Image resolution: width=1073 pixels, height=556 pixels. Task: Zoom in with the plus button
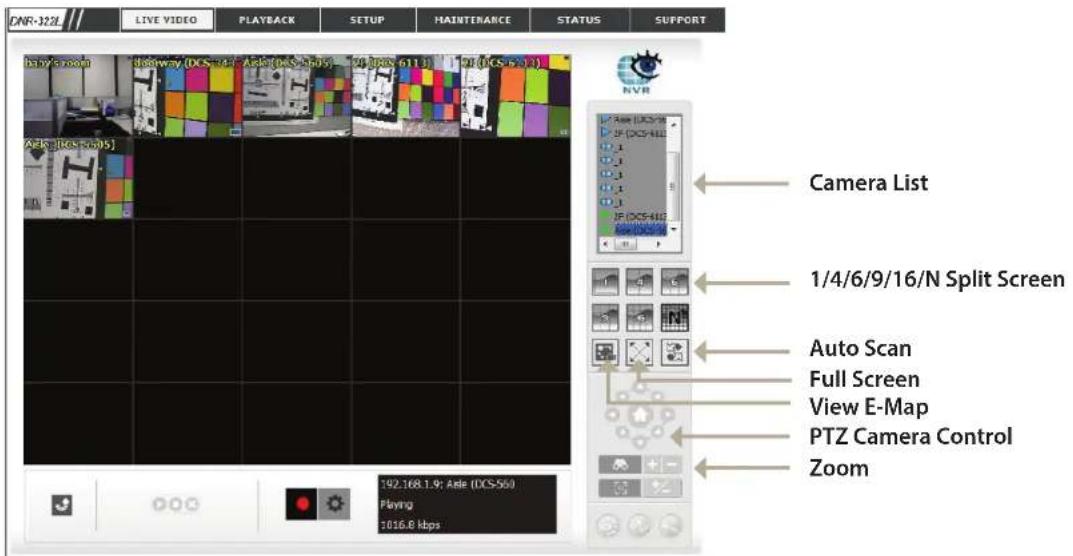[654, 466]
